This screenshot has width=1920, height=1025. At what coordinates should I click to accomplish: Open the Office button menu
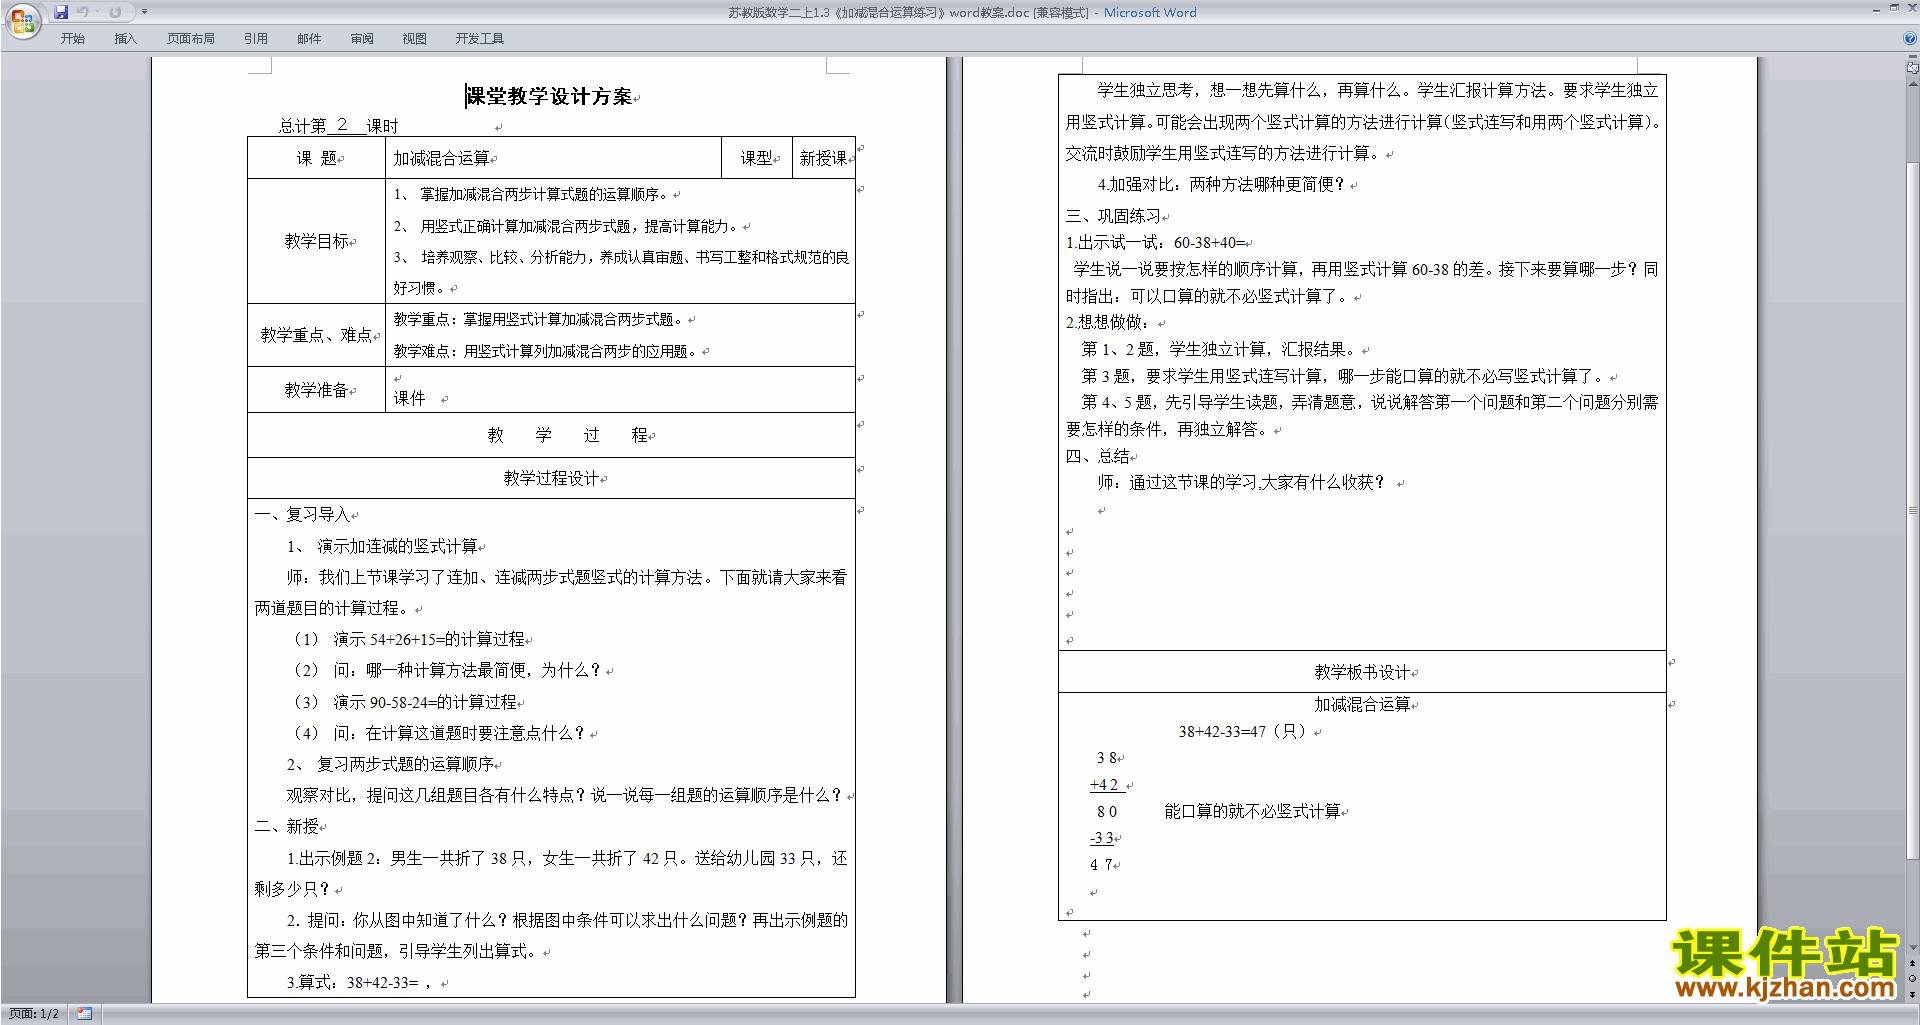tap(22, 20)
